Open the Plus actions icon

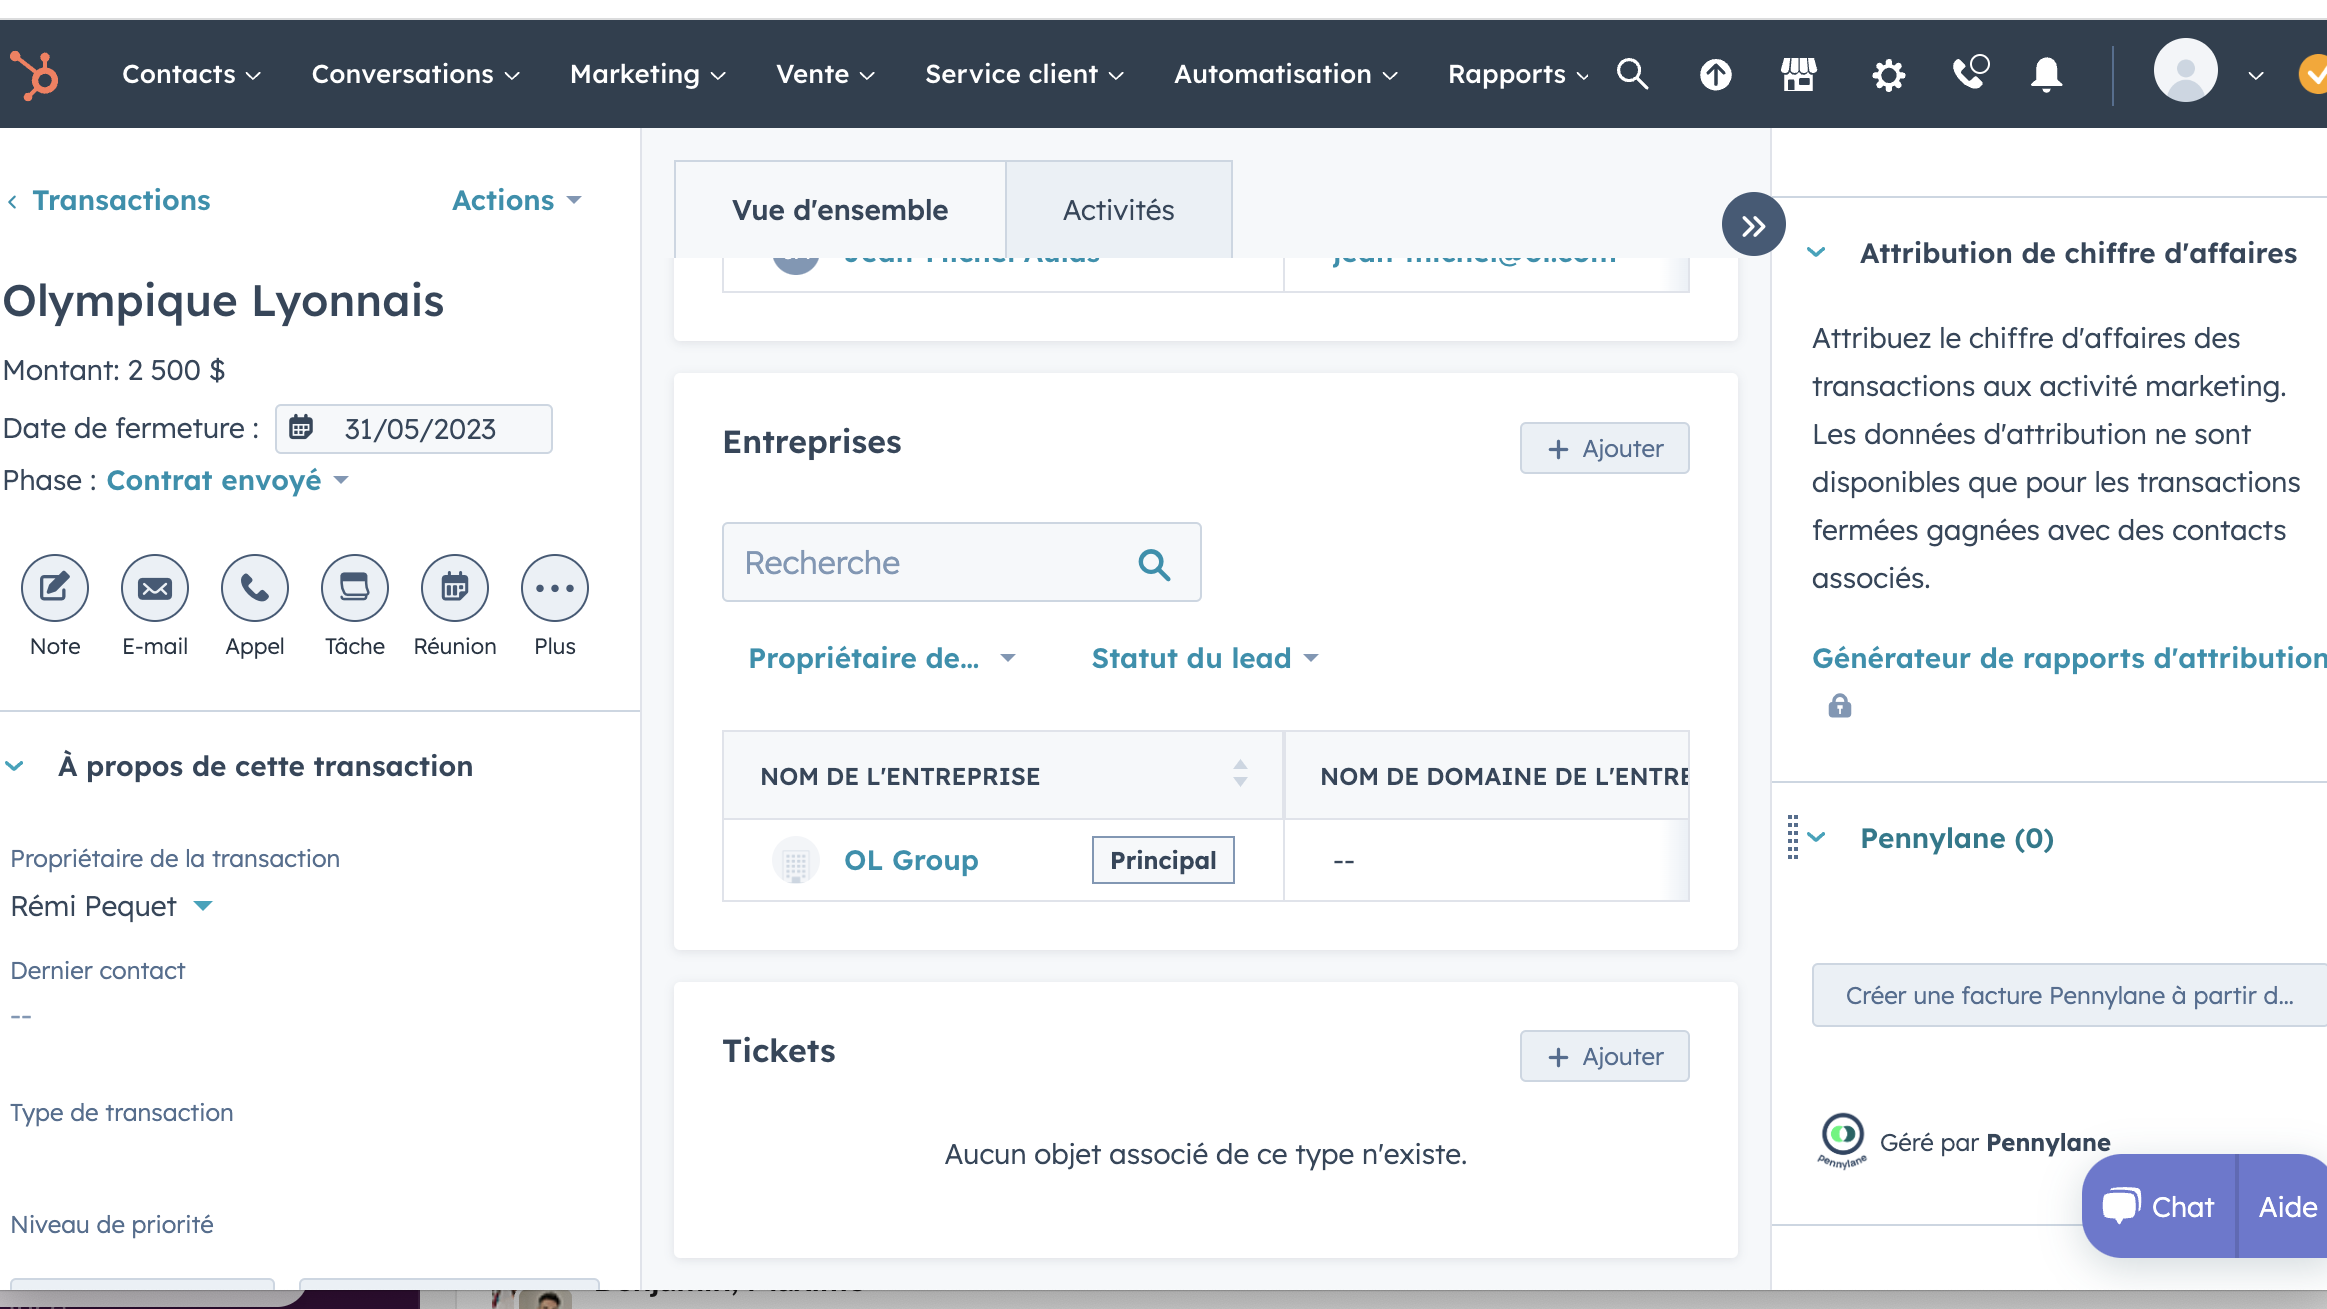coord(554,588)
